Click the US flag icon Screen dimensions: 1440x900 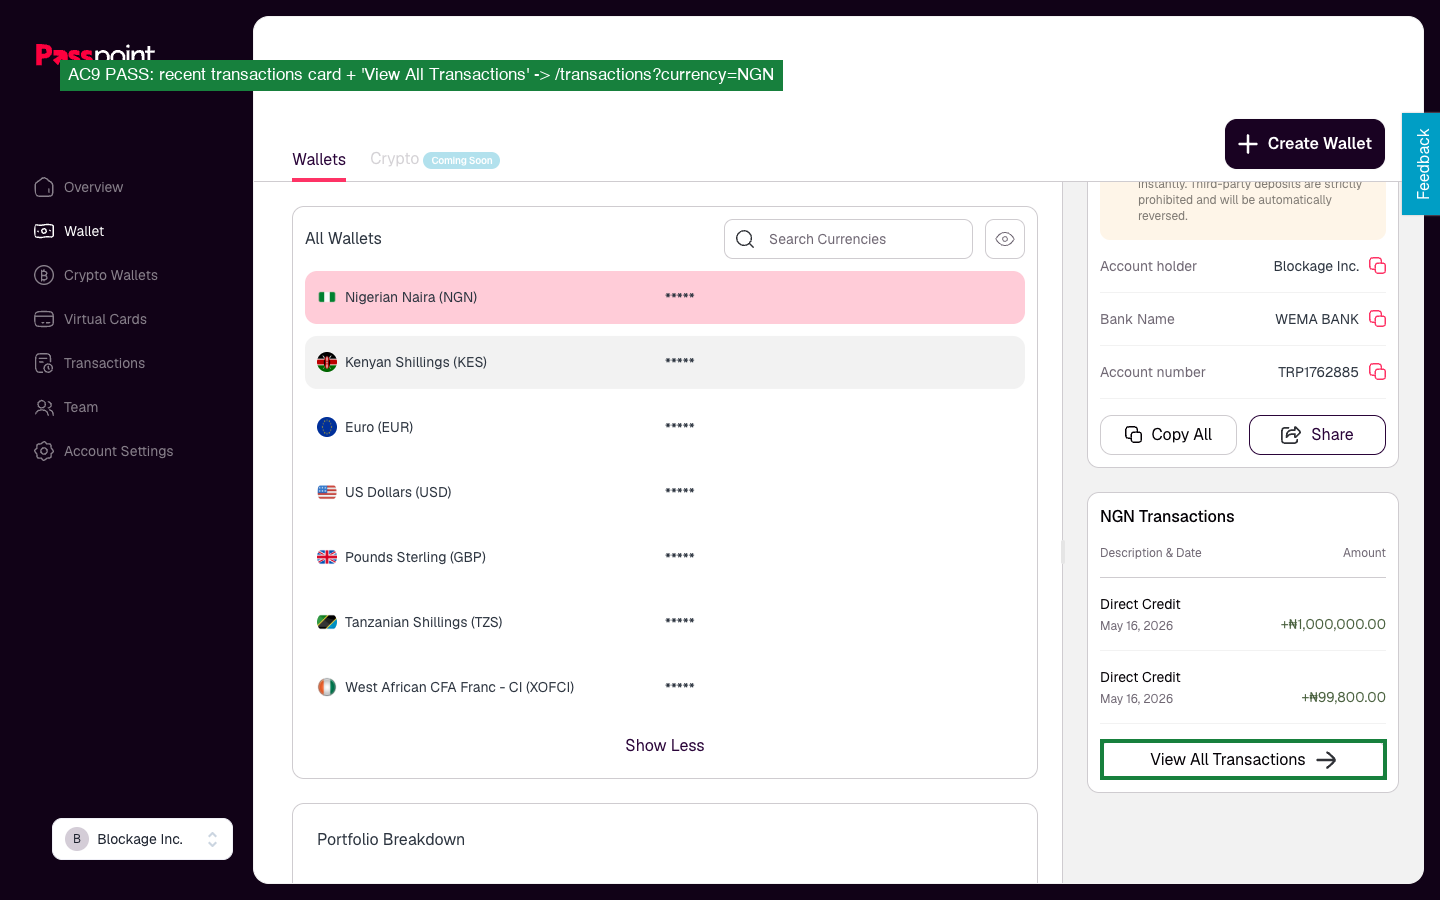coord(327,492)
